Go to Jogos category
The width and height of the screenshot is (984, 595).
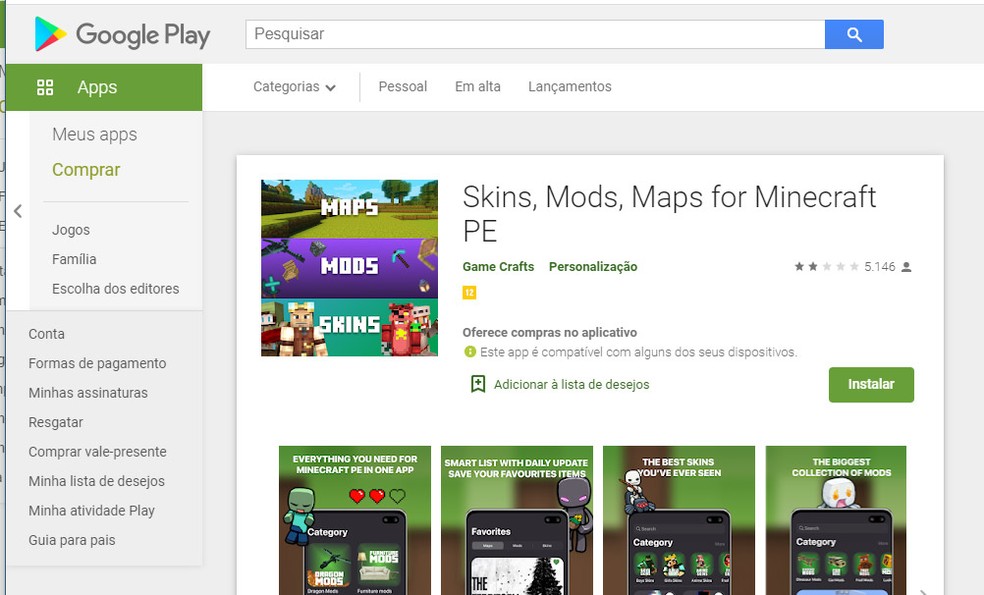click(71, 230)
